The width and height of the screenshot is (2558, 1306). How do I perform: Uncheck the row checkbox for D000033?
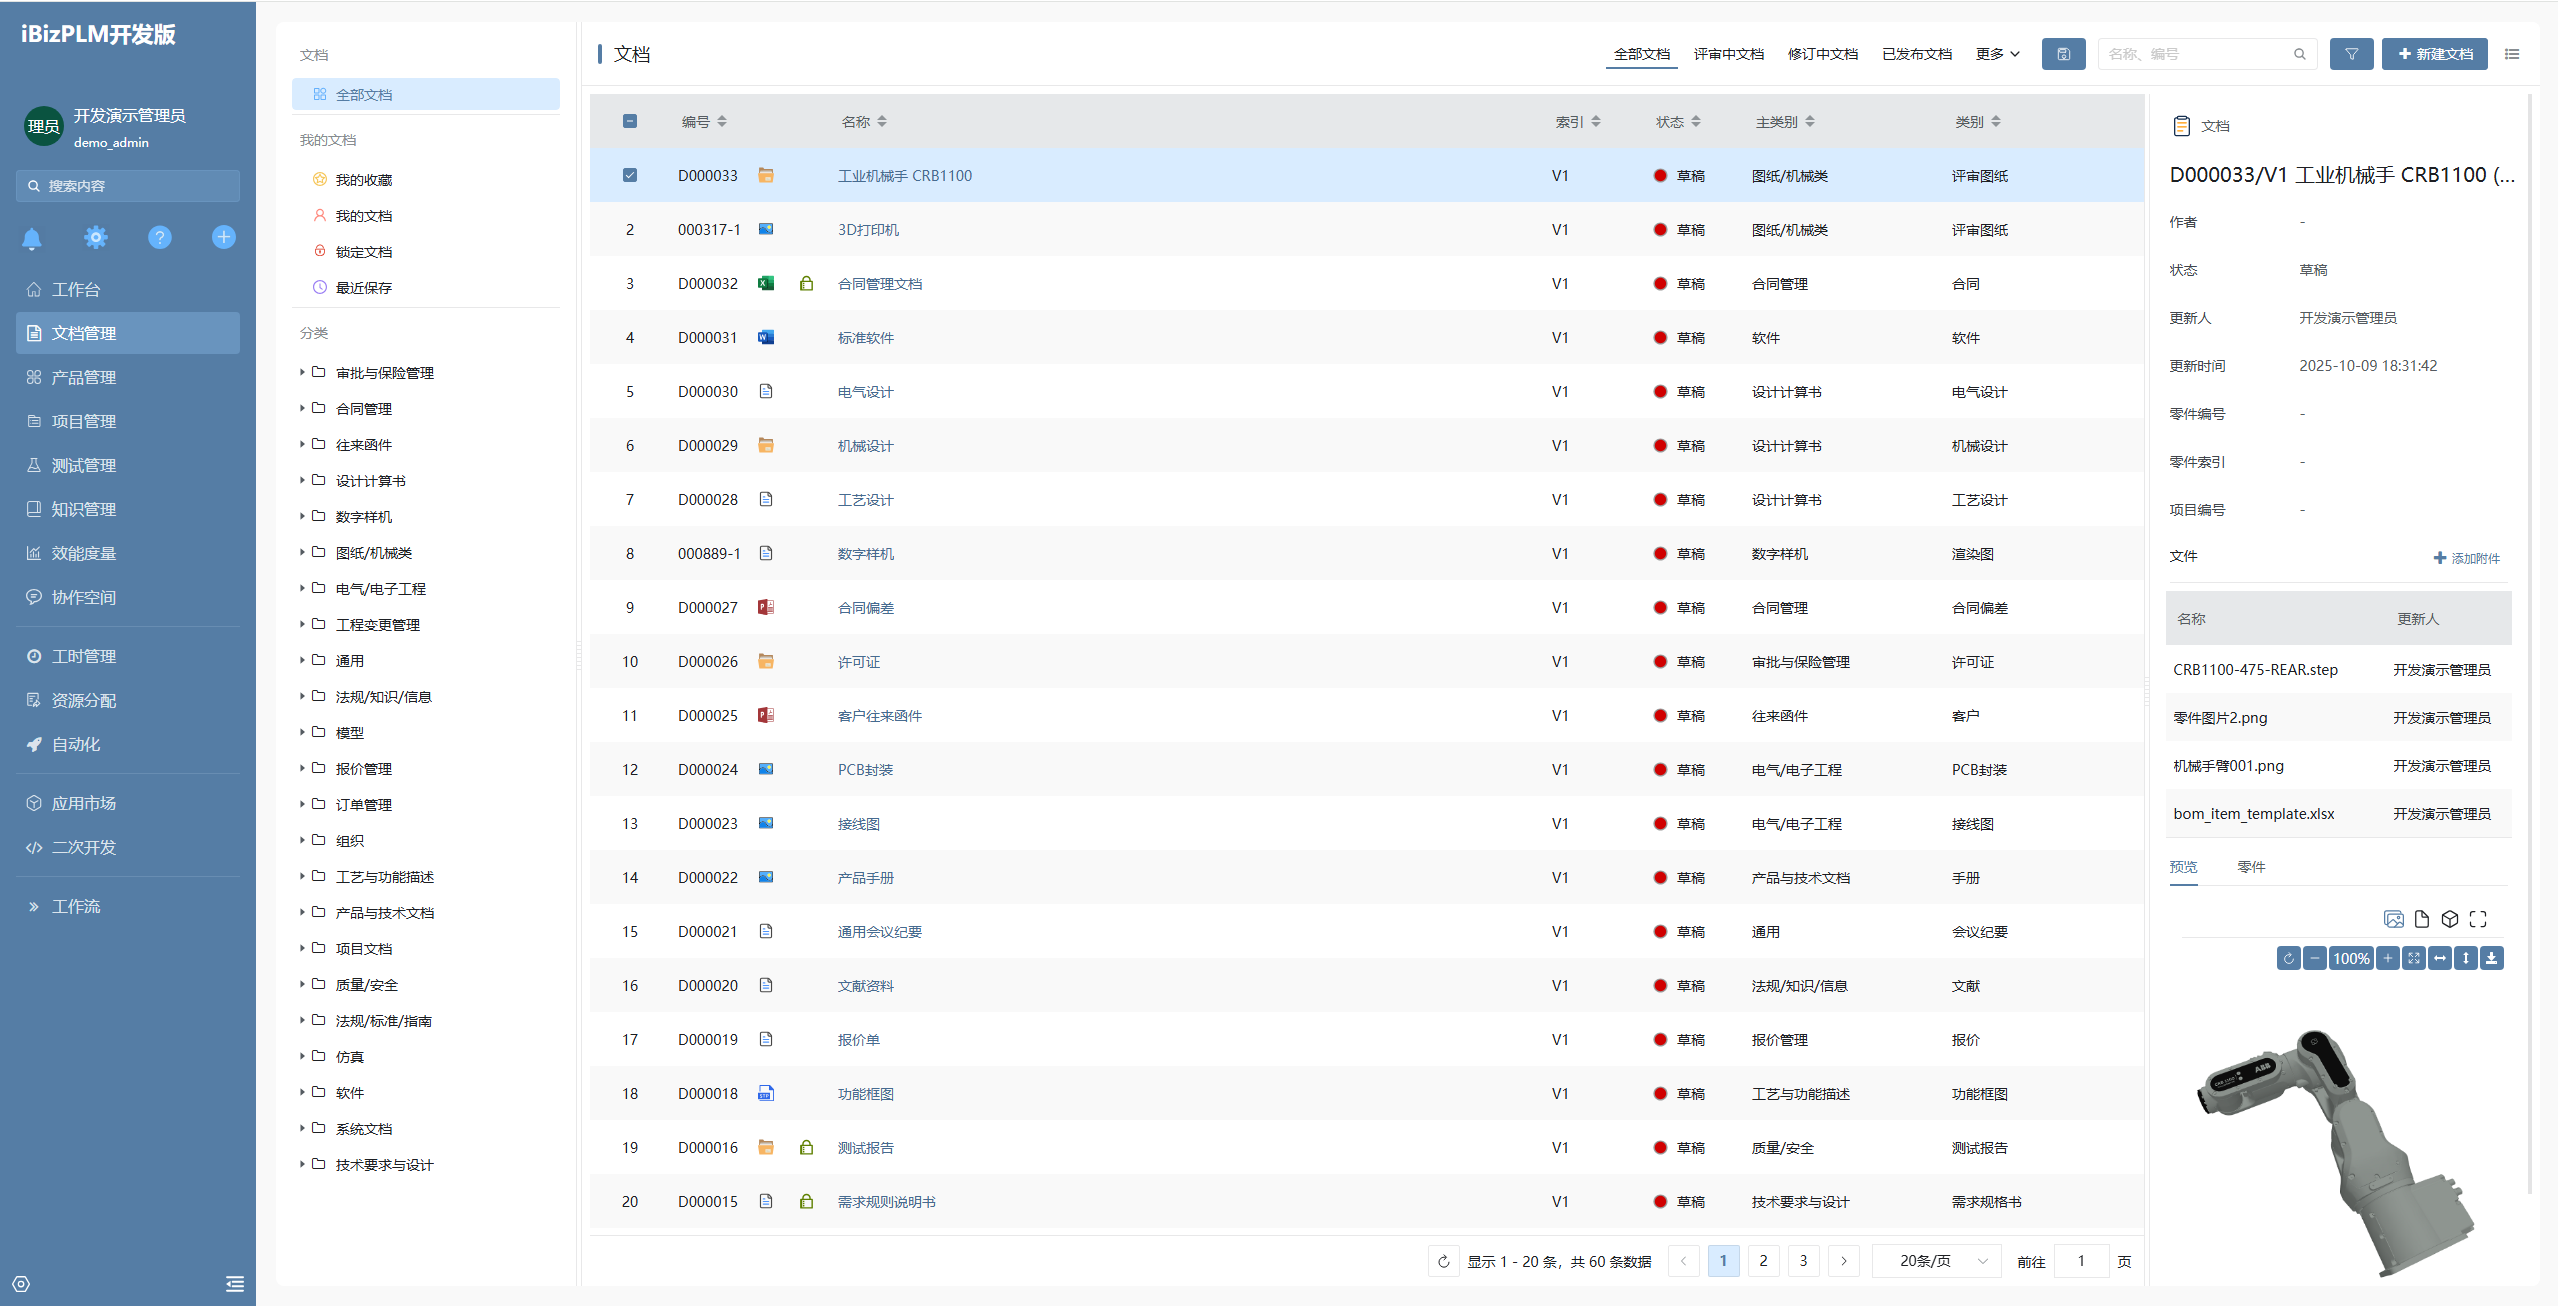click(x=630, y=175)
